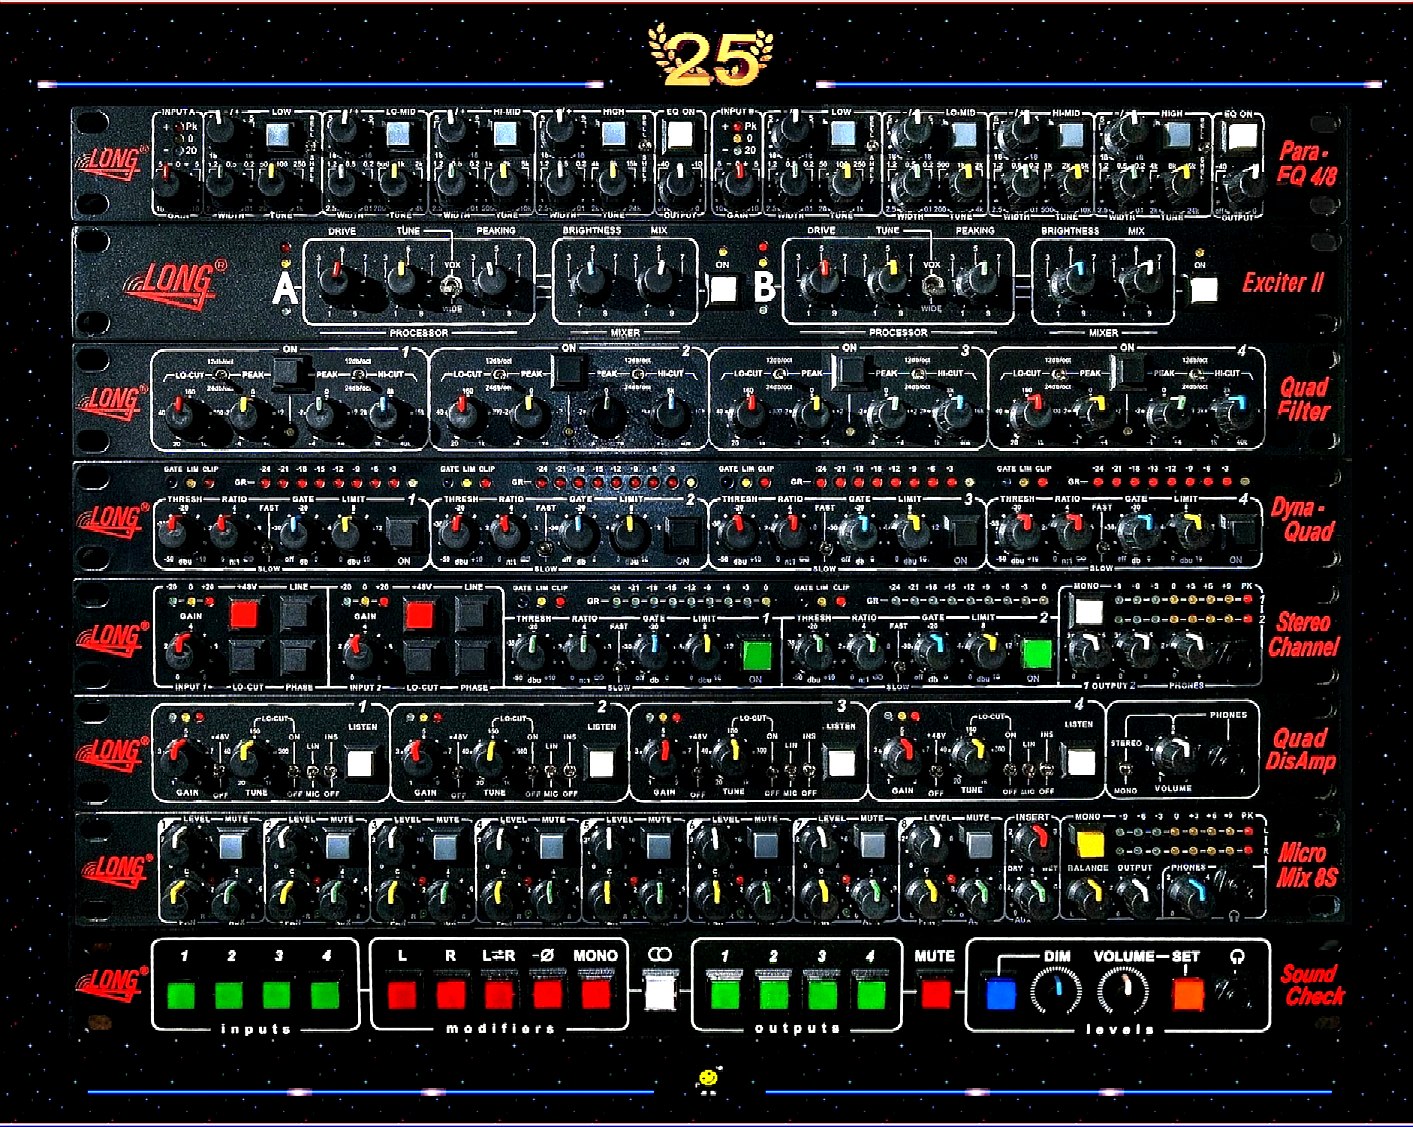Select input 1 on Sound Check
Viewport: 1413px width, 1127px height.
tap(181, 994)
